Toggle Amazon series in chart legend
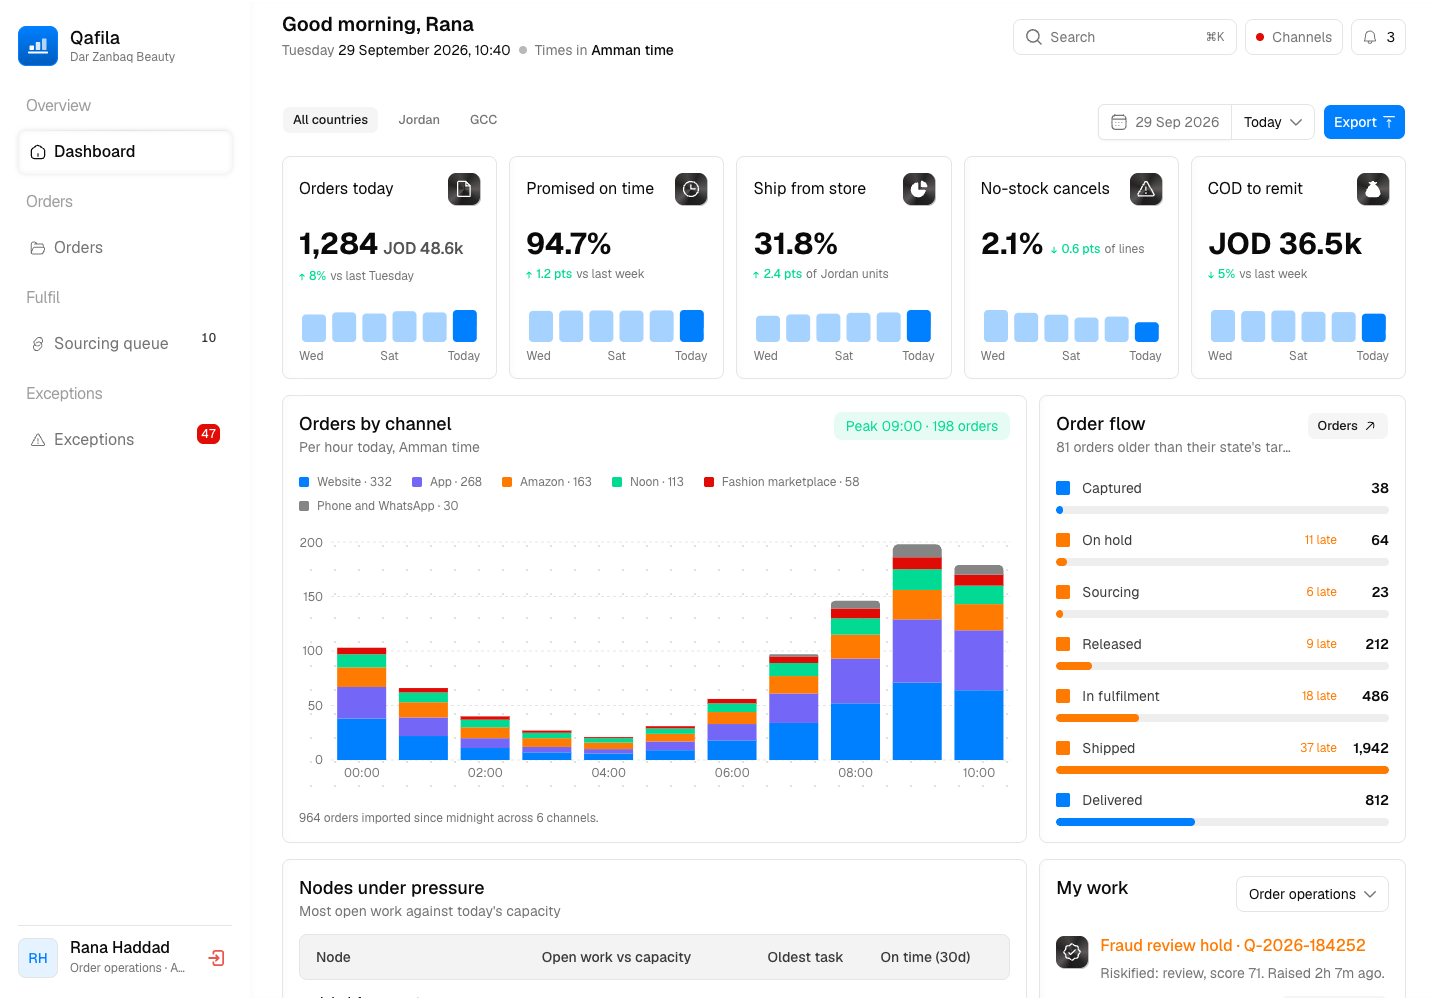The height and width of the screenshot is (1000, 1440). [547, 482]
